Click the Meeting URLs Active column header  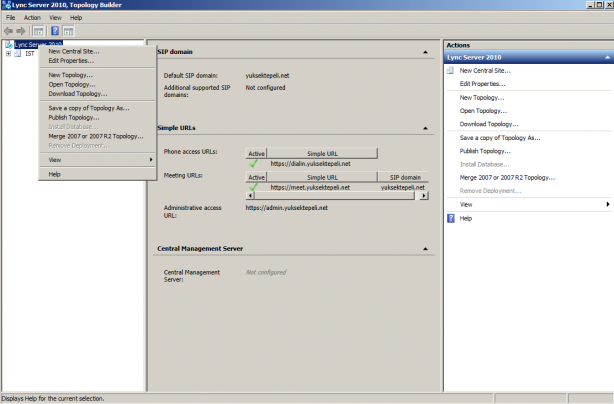coord(256,177)
